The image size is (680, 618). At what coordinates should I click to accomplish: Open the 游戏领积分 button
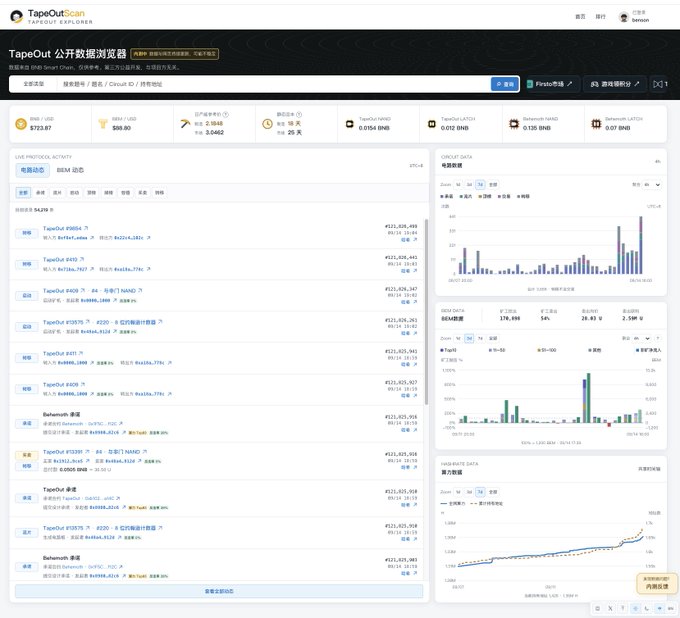pos(615,84)
